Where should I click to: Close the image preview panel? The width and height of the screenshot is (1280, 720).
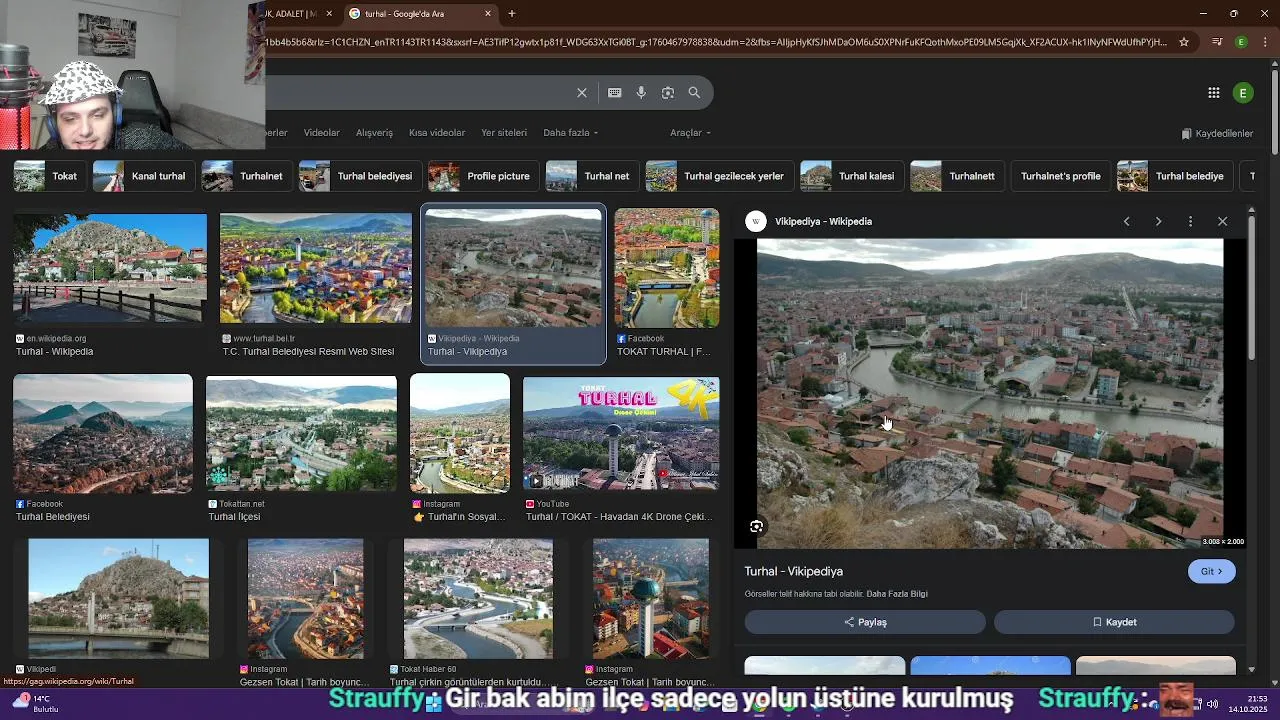click(1222, 222)
